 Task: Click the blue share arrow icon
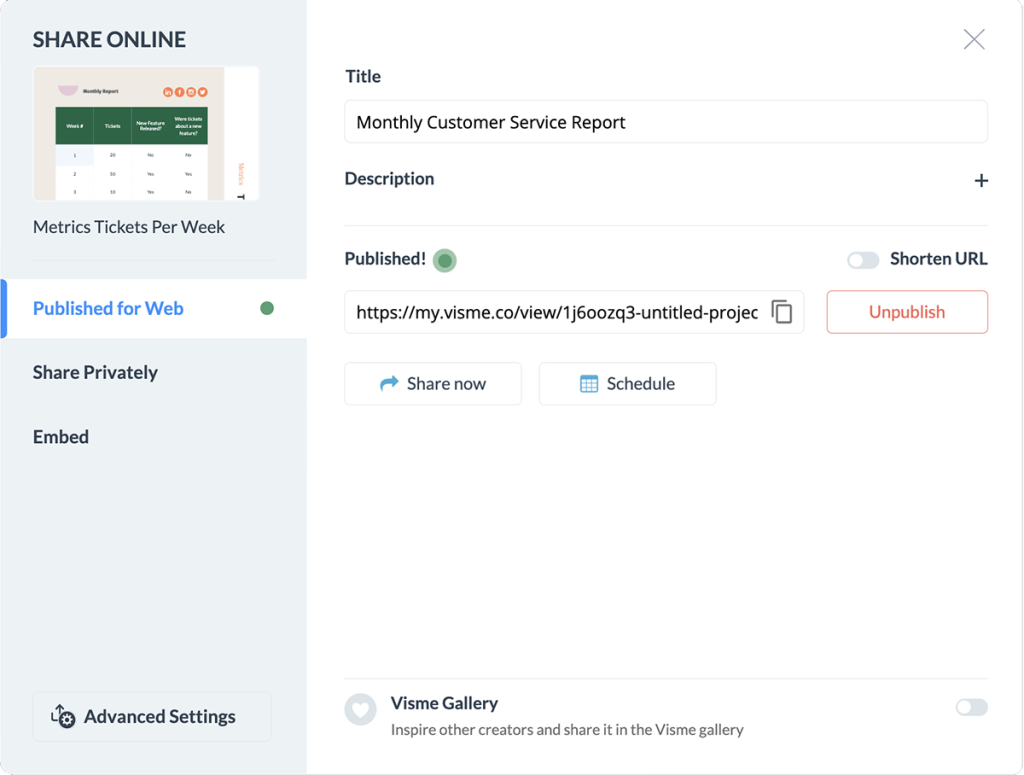[389, 383]
